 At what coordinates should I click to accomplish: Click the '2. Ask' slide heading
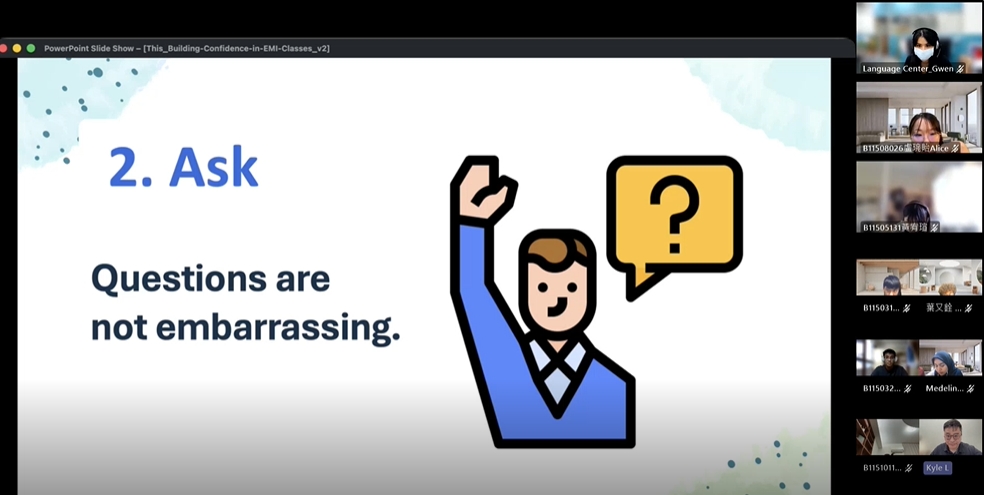coord(184,168)
